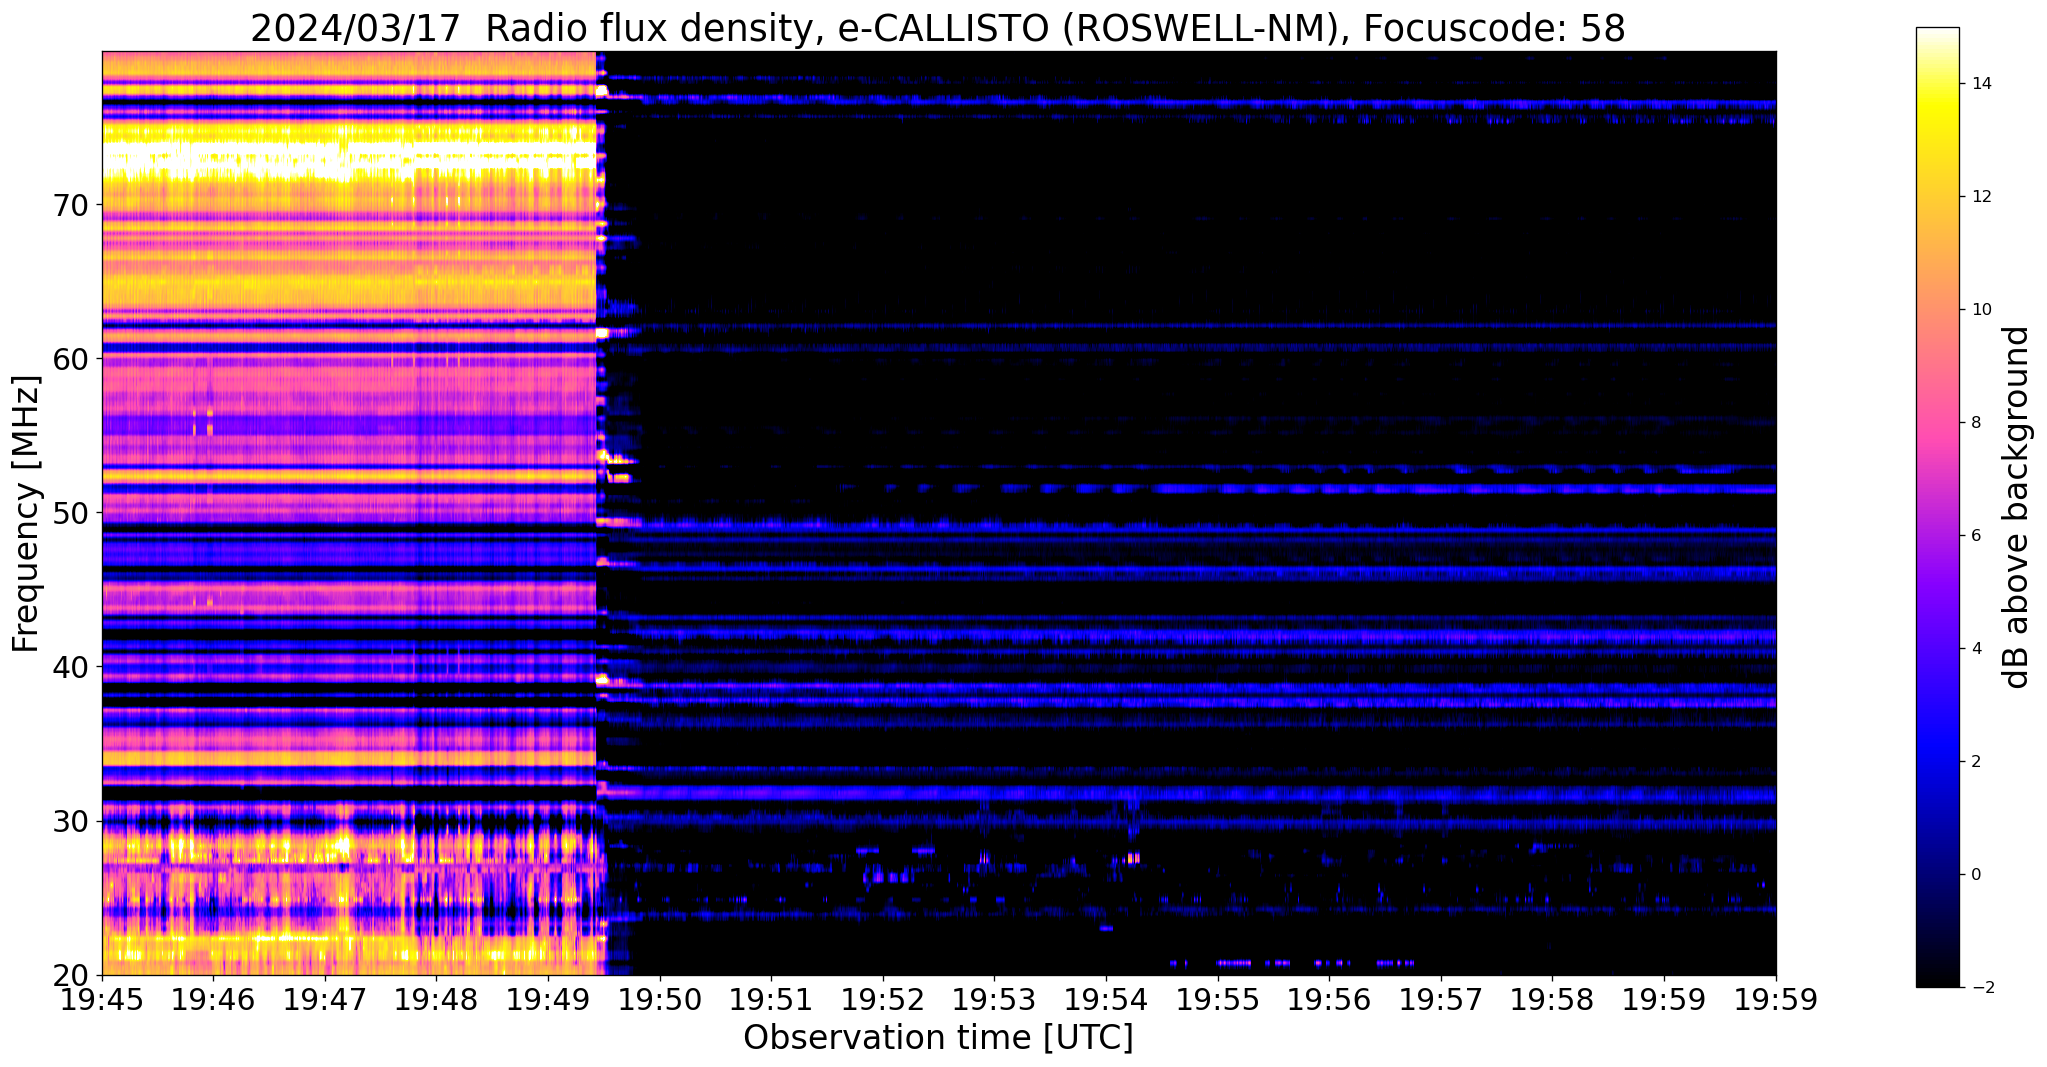Viewport: 2047px width, 1067px height.
Task: Click the 19:54 time tick label
Action: [1106, 999]
